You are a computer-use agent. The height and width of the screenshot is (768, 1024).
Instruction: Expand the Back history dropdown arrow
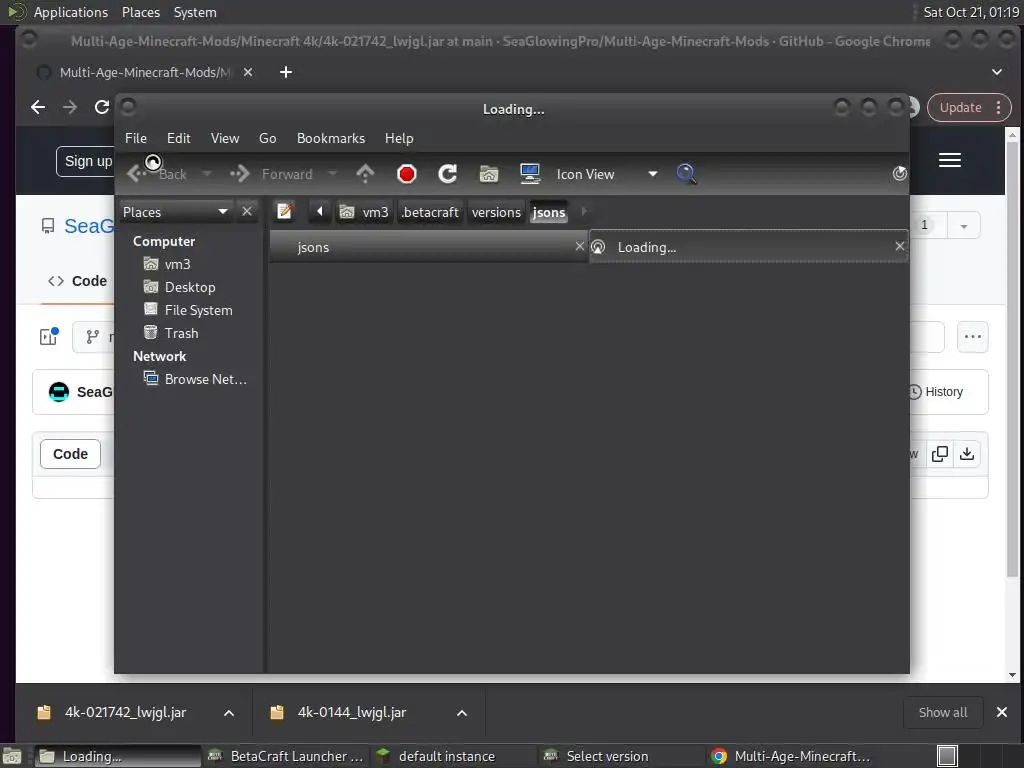pos(207,174)
